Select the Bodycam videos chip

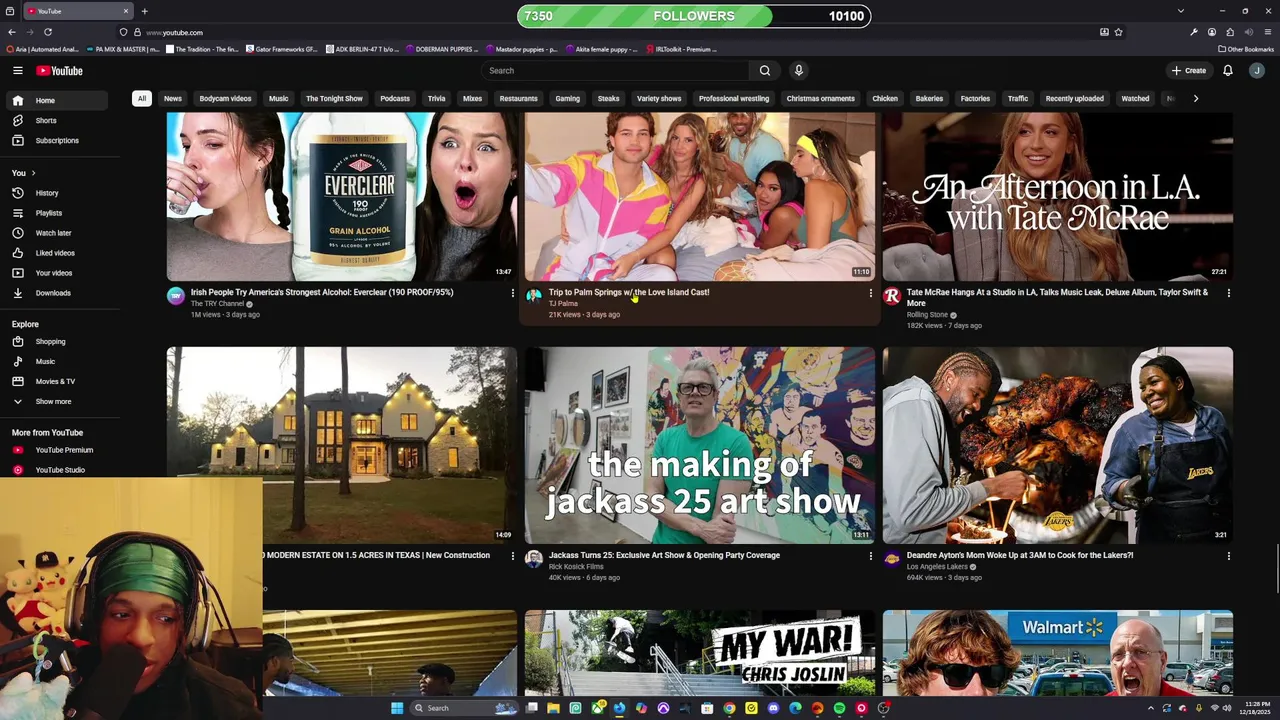pyautogui.click(x=225, y=98)
